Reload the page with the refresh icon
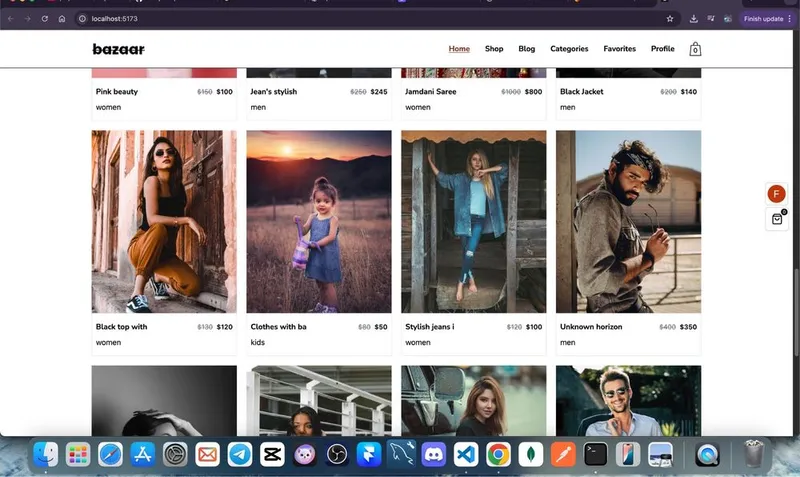The width and height of the screenshot is (800, 477). pyautogui.click(x=45, y=19)
